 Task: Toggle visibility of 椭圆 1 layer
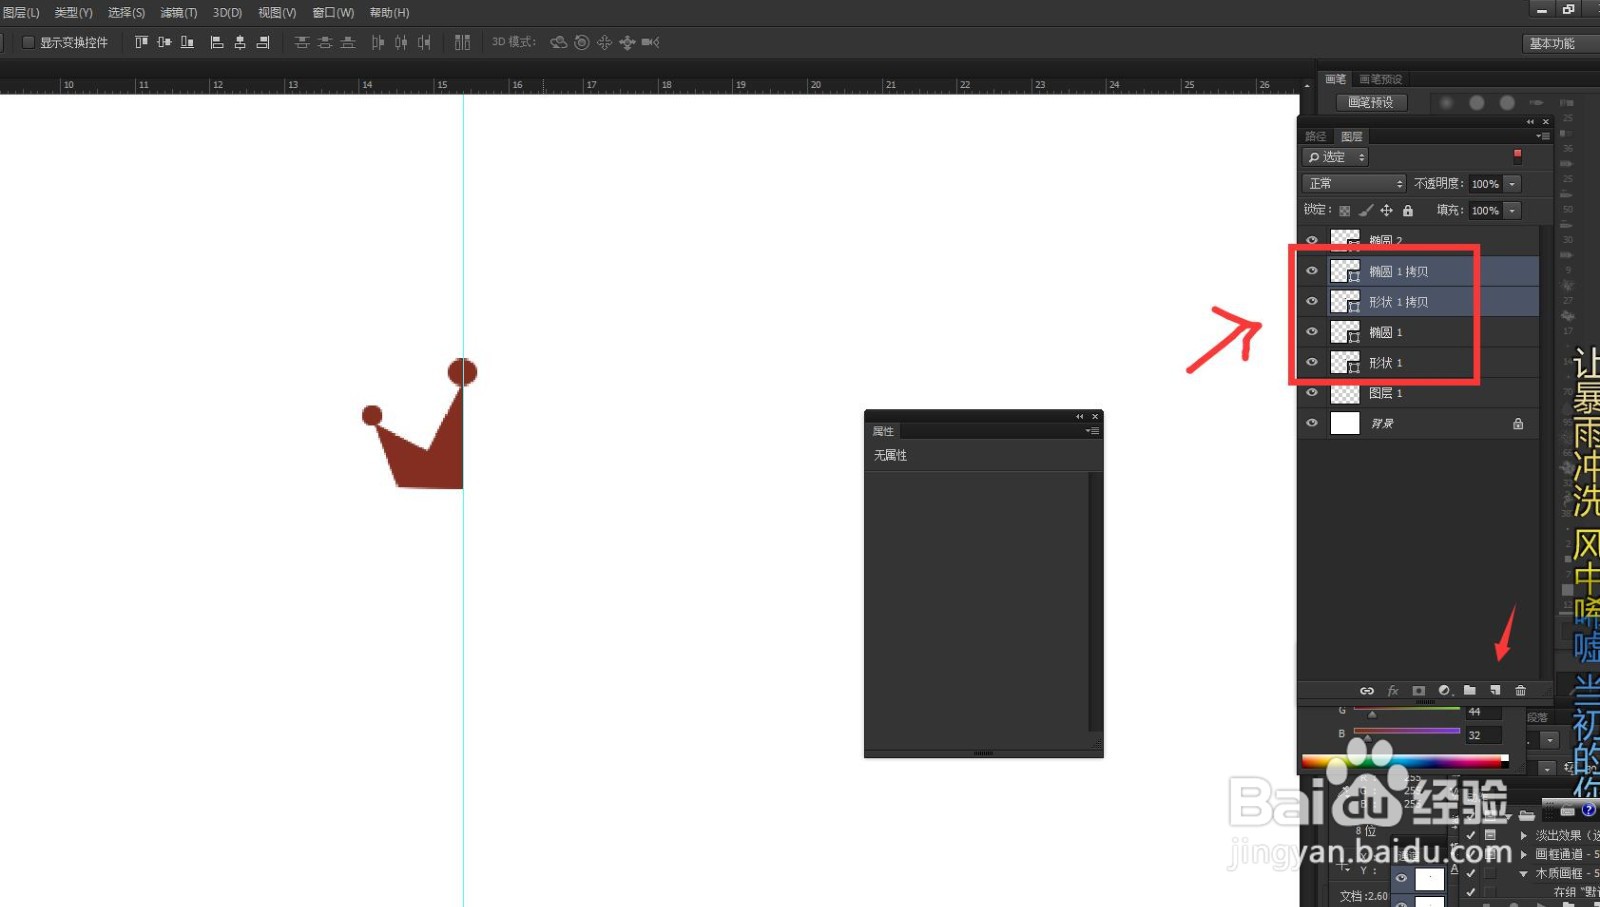[1312, 332]
